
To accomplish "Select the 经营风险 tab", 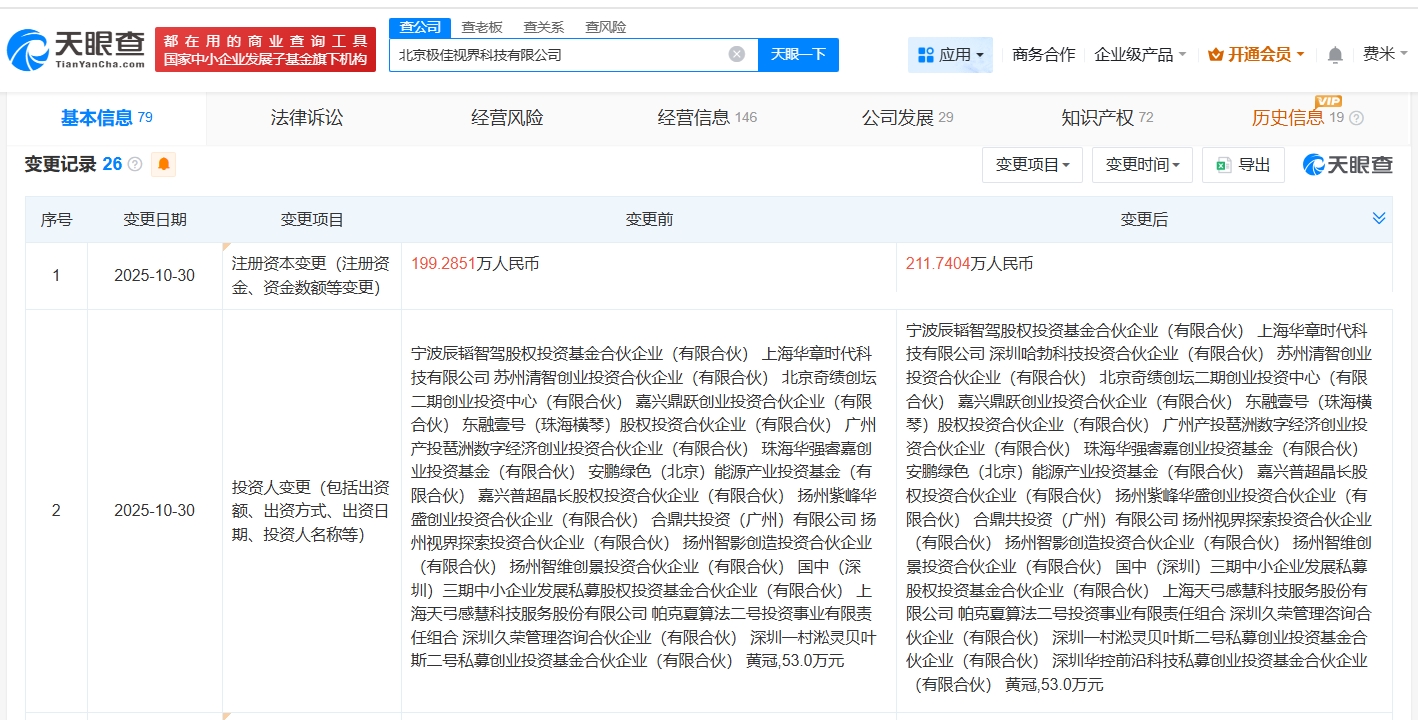I will click(x=507, y=118).
